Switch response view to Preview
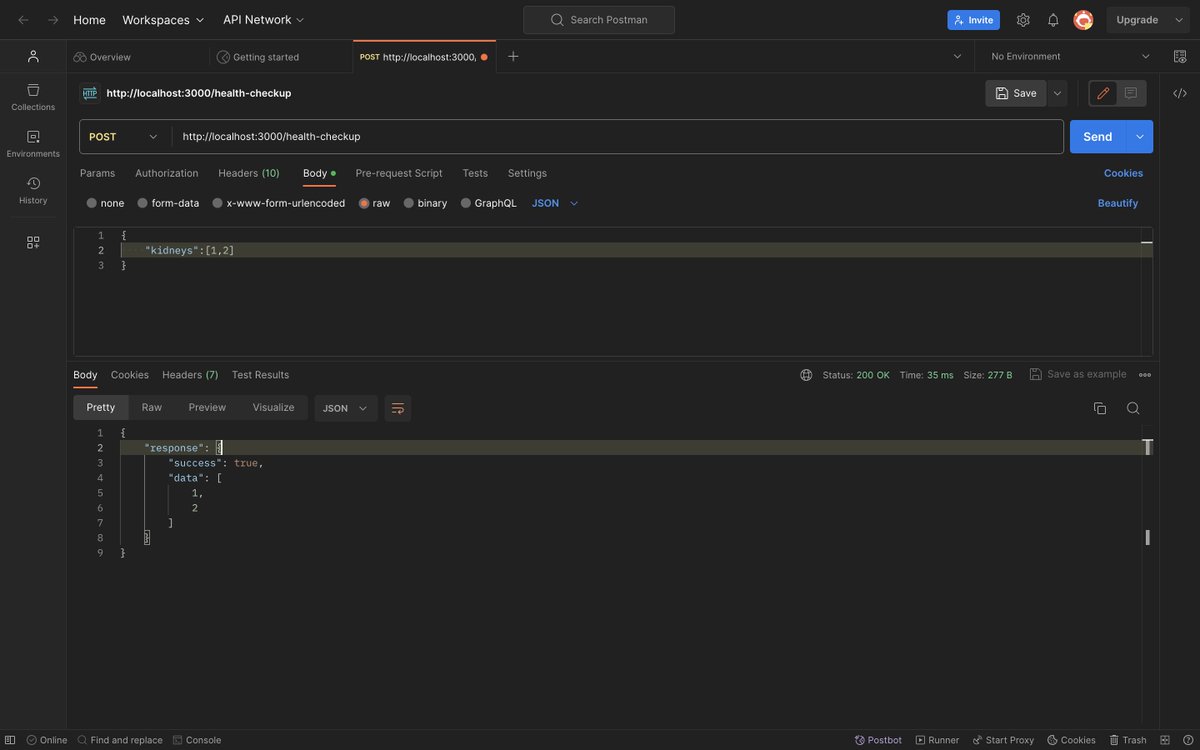 click(x=207, y=407)
